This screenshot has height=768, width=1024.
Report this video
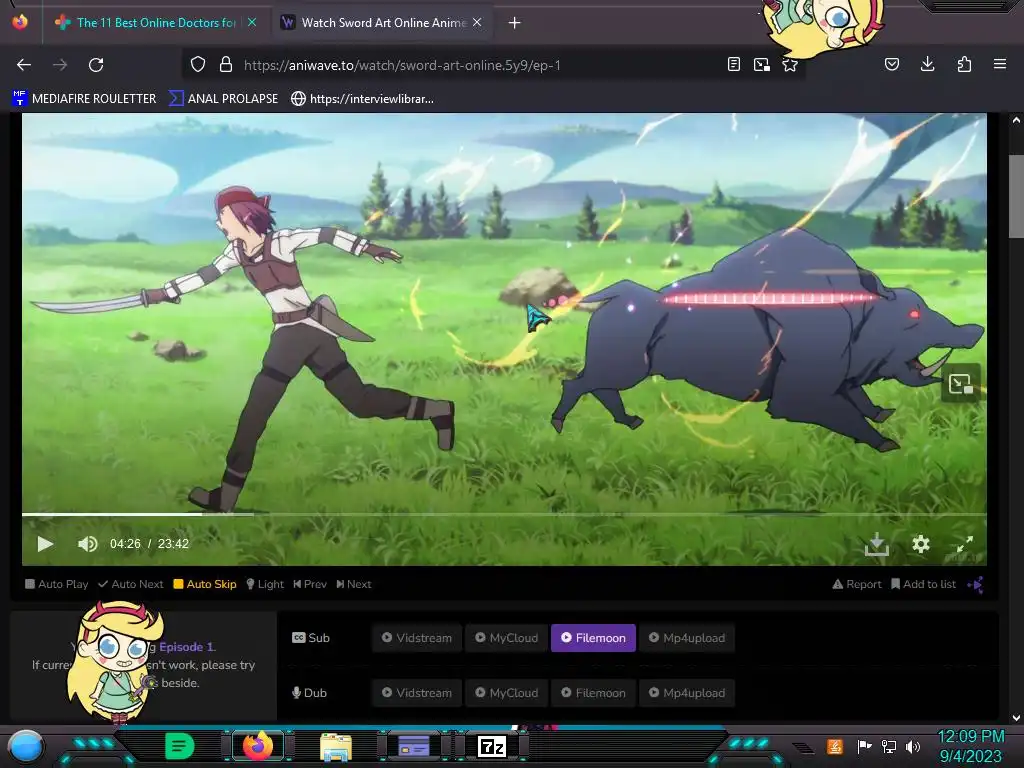[x=857, y=584]
